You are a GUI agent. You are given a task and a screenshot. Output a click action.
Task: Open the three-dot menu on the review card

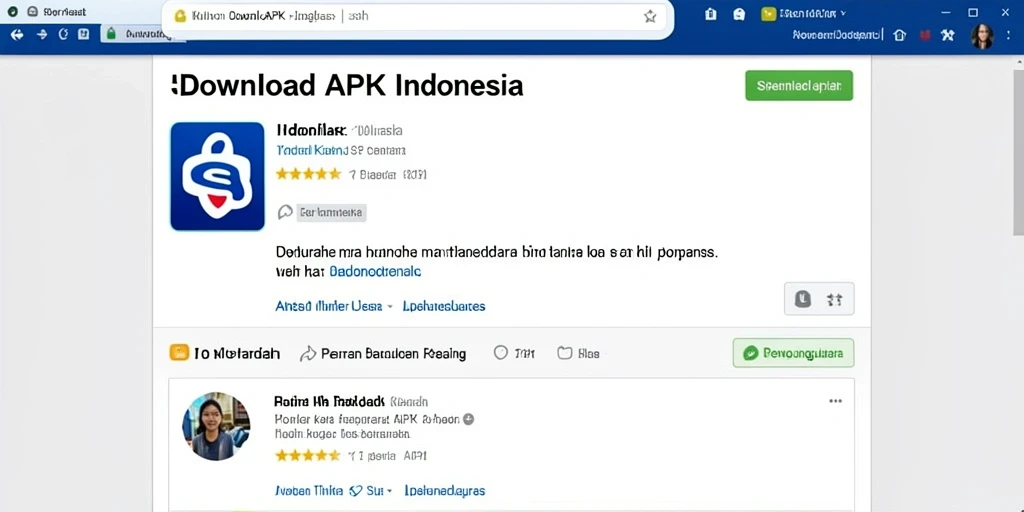835,401
